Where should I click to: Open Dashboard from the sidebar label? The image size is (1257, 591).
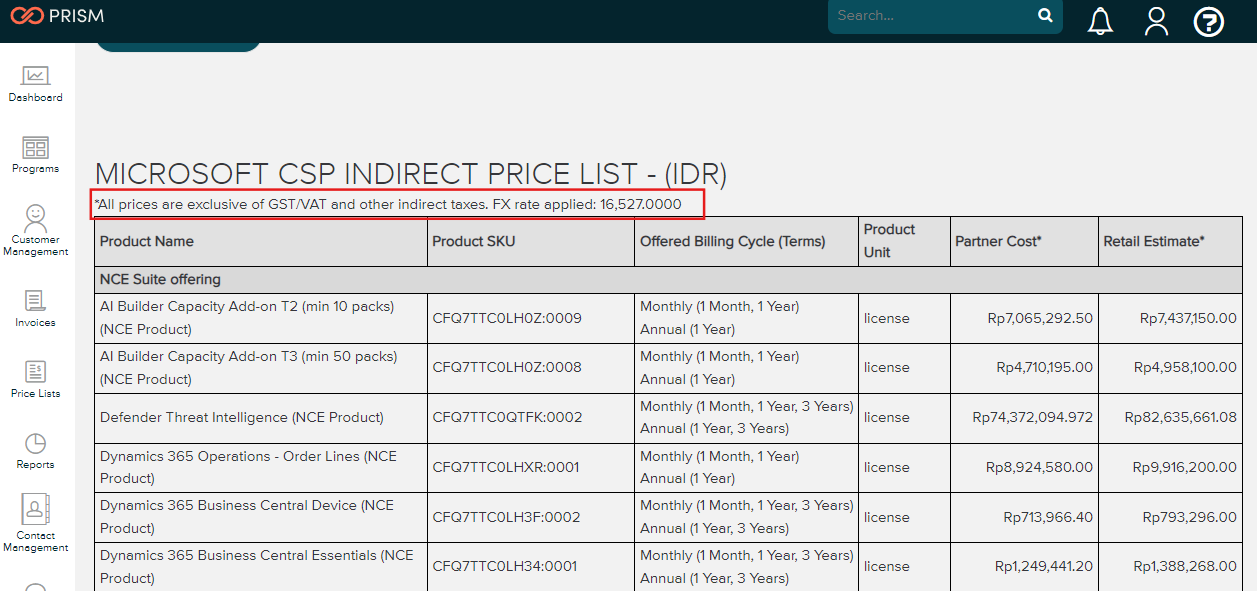36,98
